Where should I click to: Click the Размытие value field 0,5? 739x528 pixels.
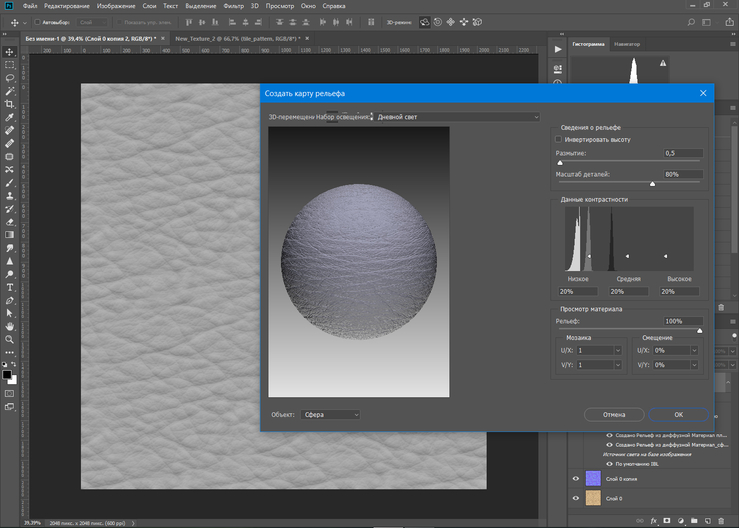pos(683,153)
